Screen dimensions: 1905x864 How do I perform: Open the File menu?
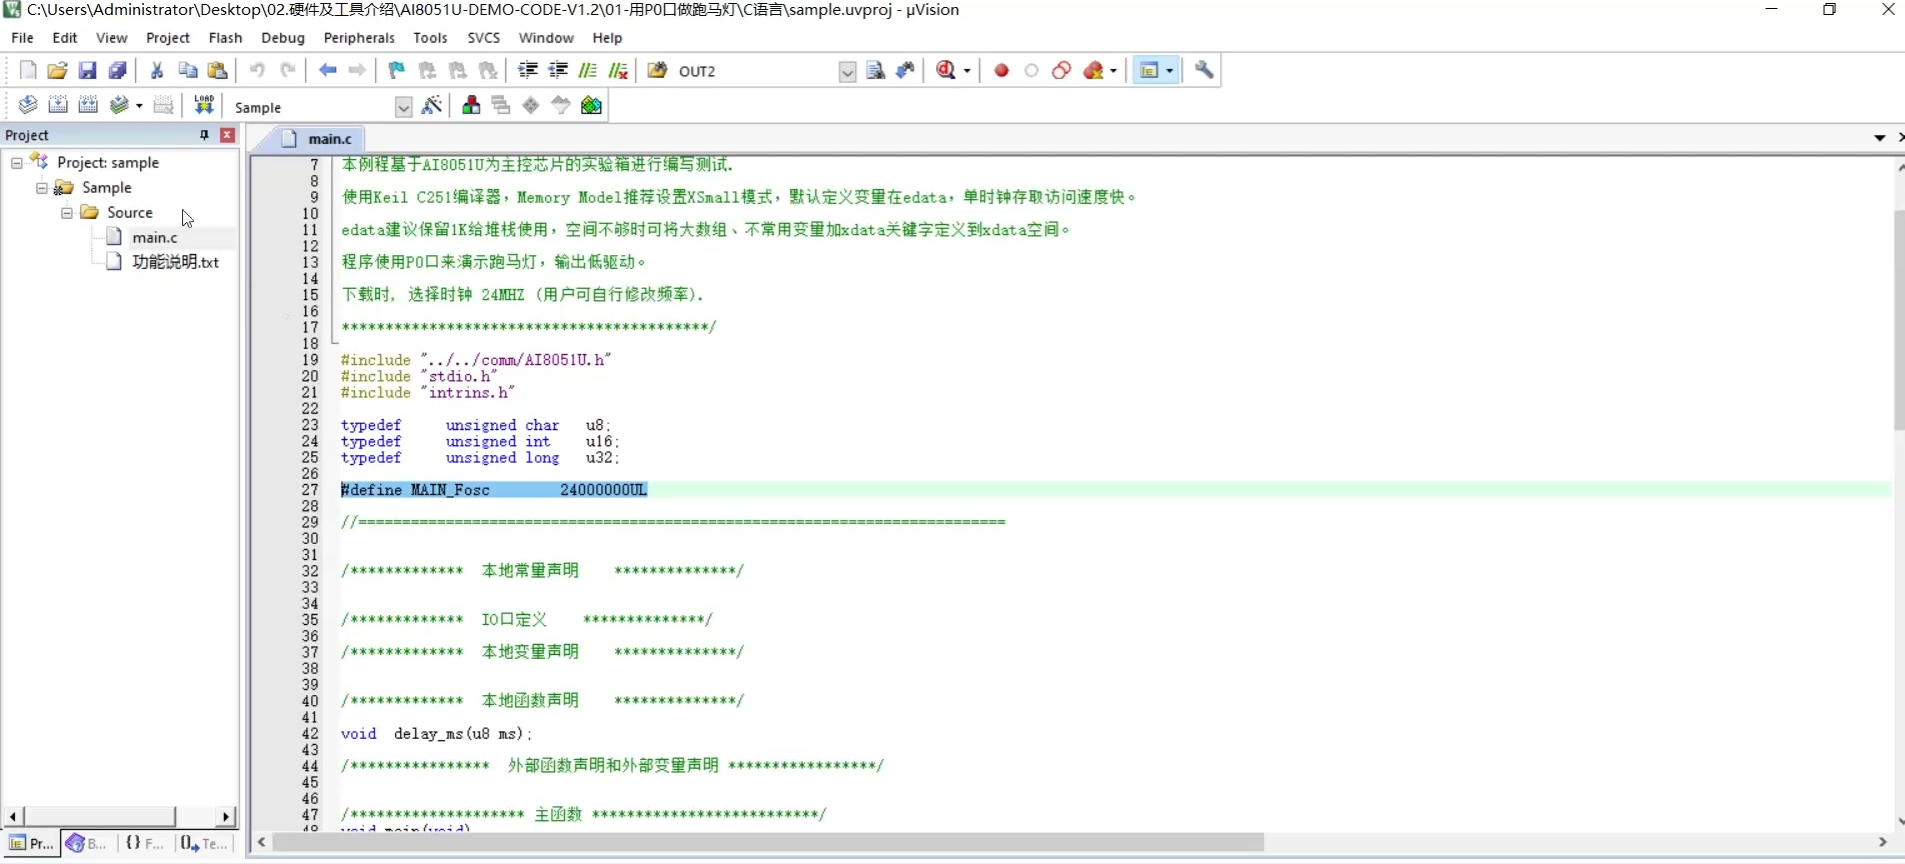point(22,37)
